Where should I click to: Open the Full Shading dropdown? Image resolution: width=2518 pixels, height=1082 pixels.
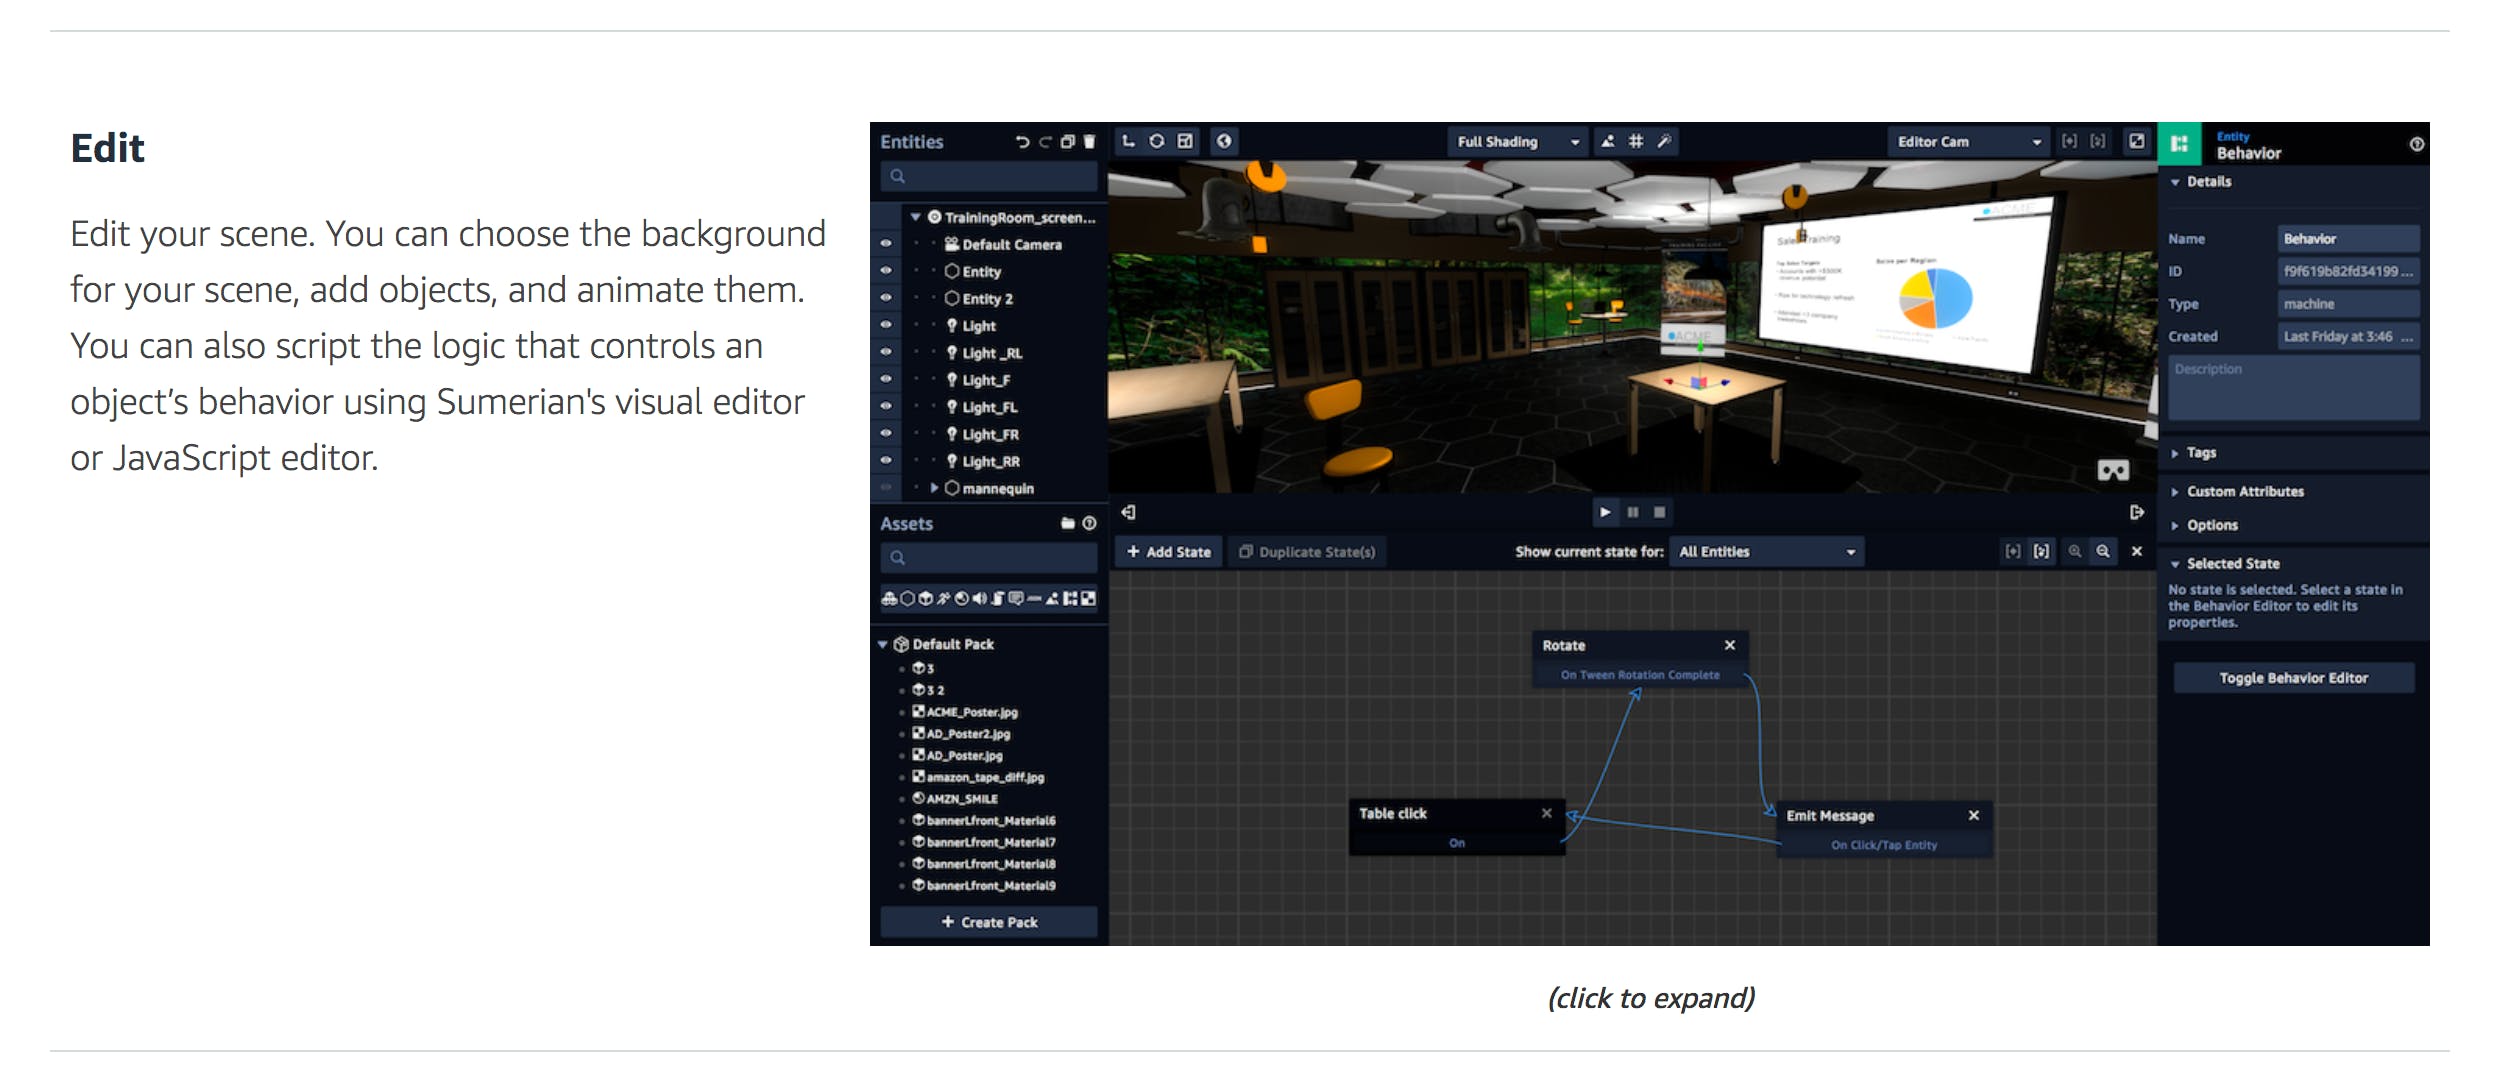(x=1518, y=142)
